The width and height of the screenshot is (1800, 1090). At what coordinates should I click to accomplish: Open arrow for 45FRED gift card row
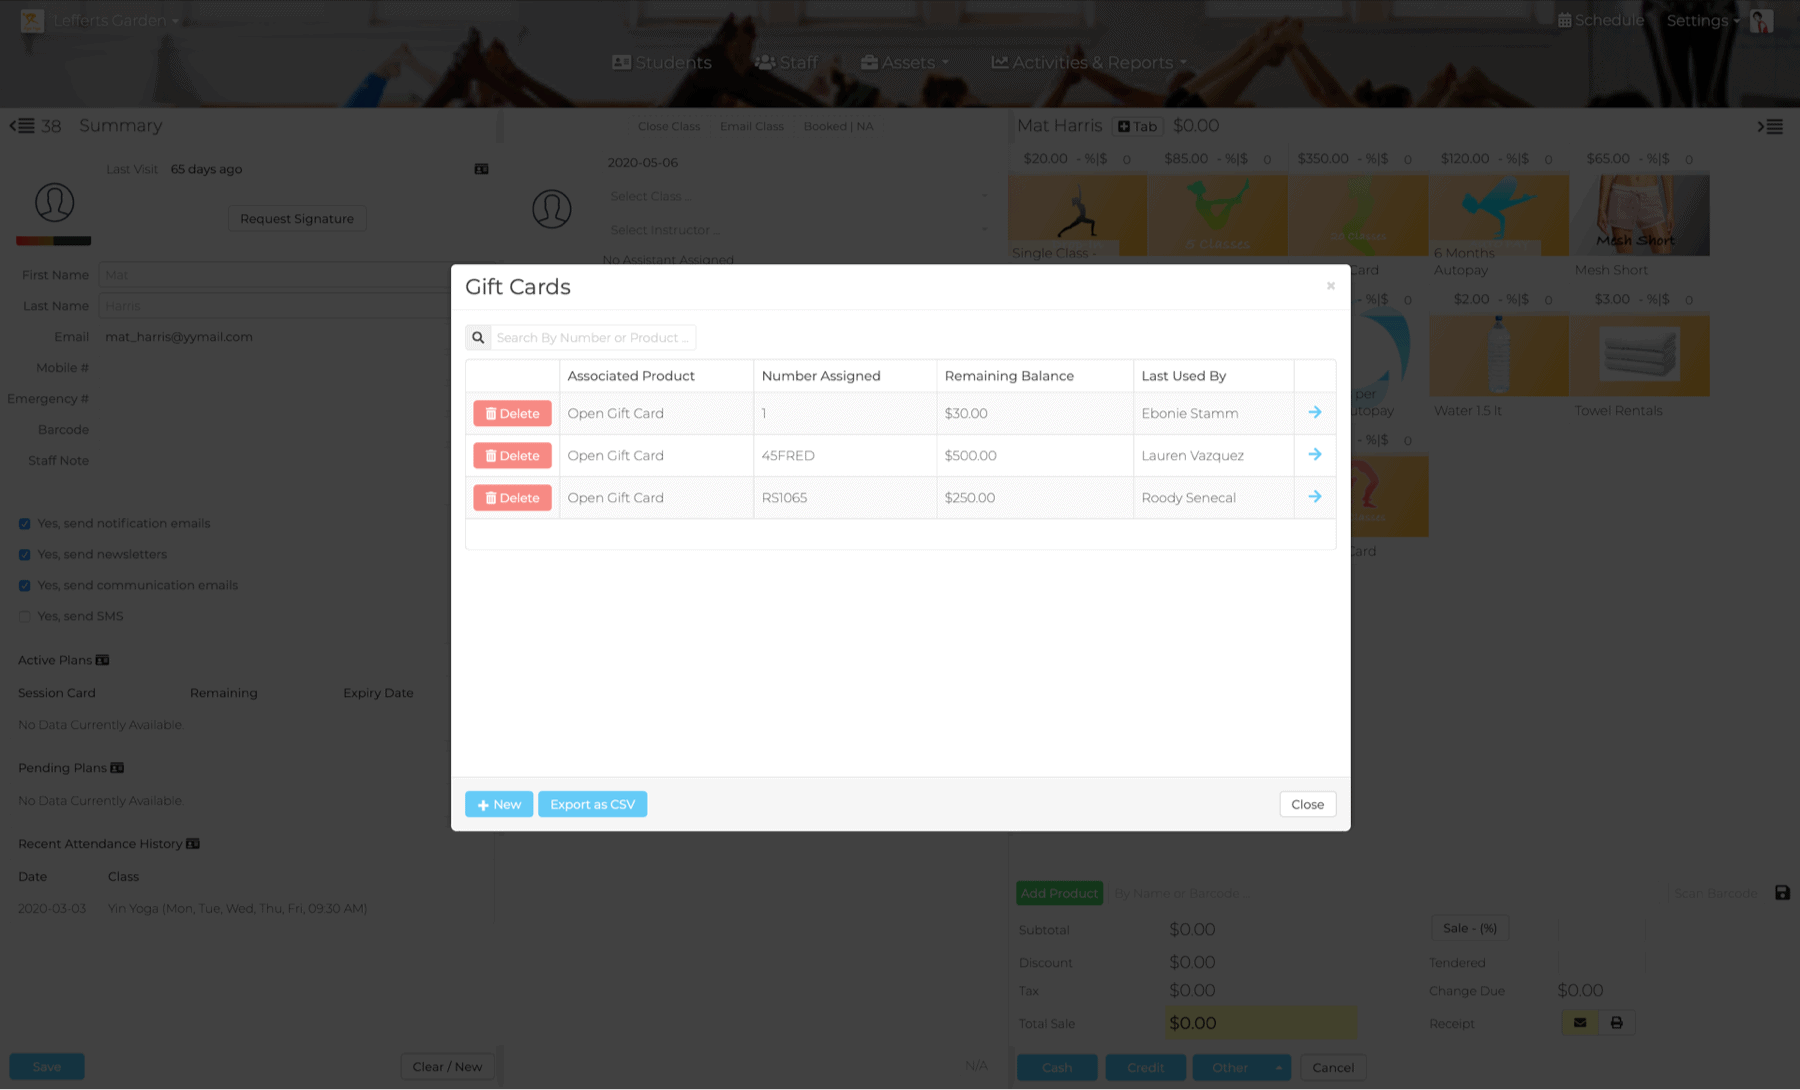click(x=1314, y=455)
